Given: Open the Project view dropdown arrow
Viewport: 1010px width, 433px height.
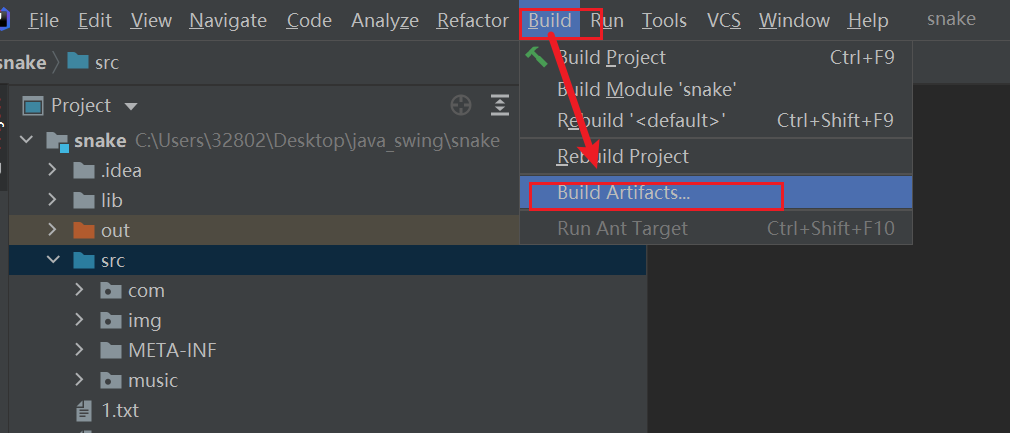Looking at the screenshot, I should [x=131, y=106].
